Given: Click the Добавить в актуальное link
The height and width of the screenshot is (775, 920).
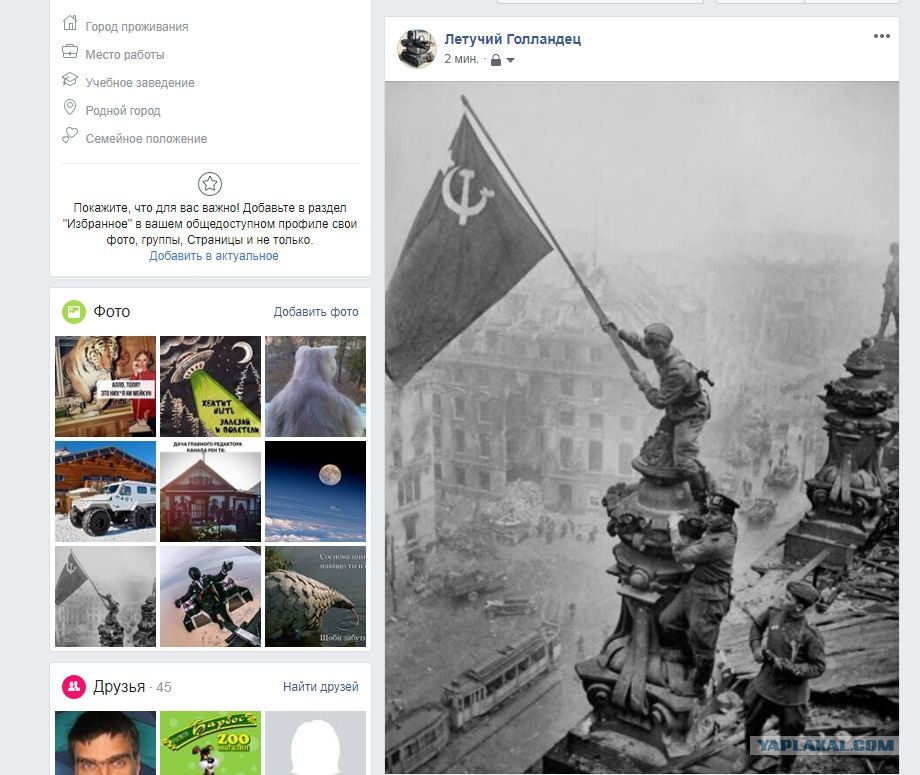Looking at the screenshot, I should 214,256.
